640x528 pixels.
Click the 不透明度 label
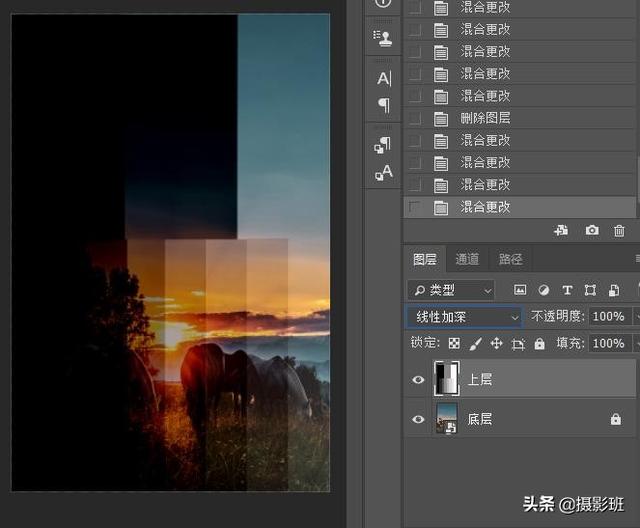click(x=558, y=316)
